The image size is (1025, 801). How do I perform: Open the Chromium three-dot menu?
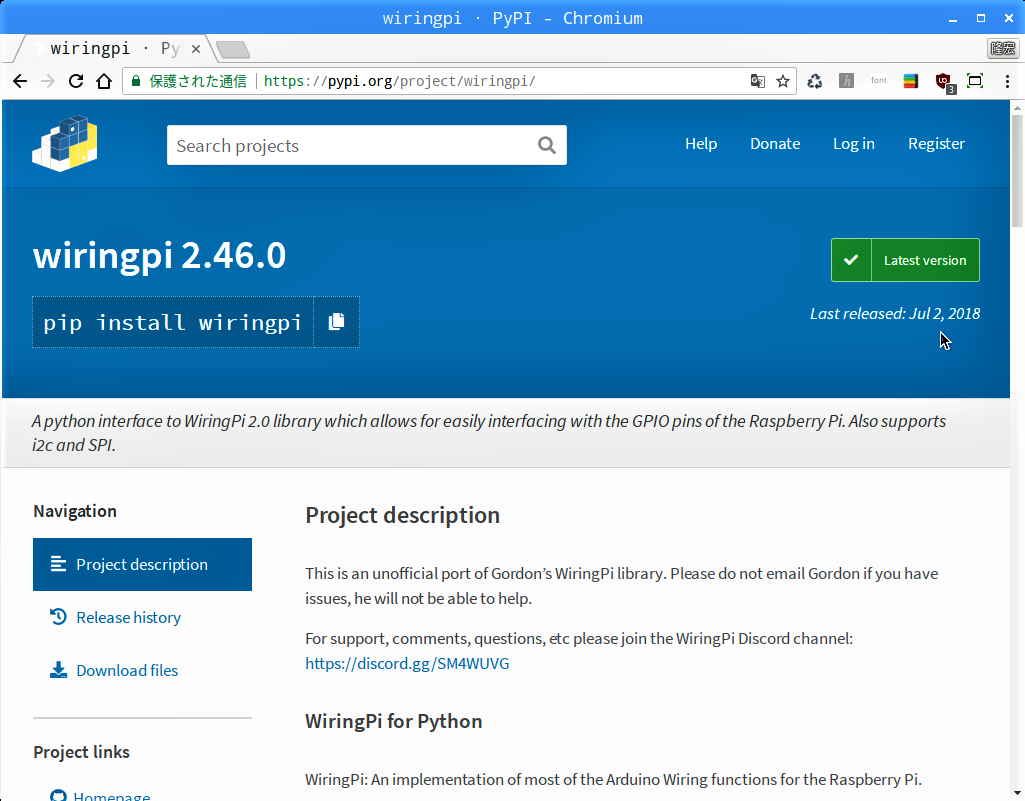coord(1007,81)
